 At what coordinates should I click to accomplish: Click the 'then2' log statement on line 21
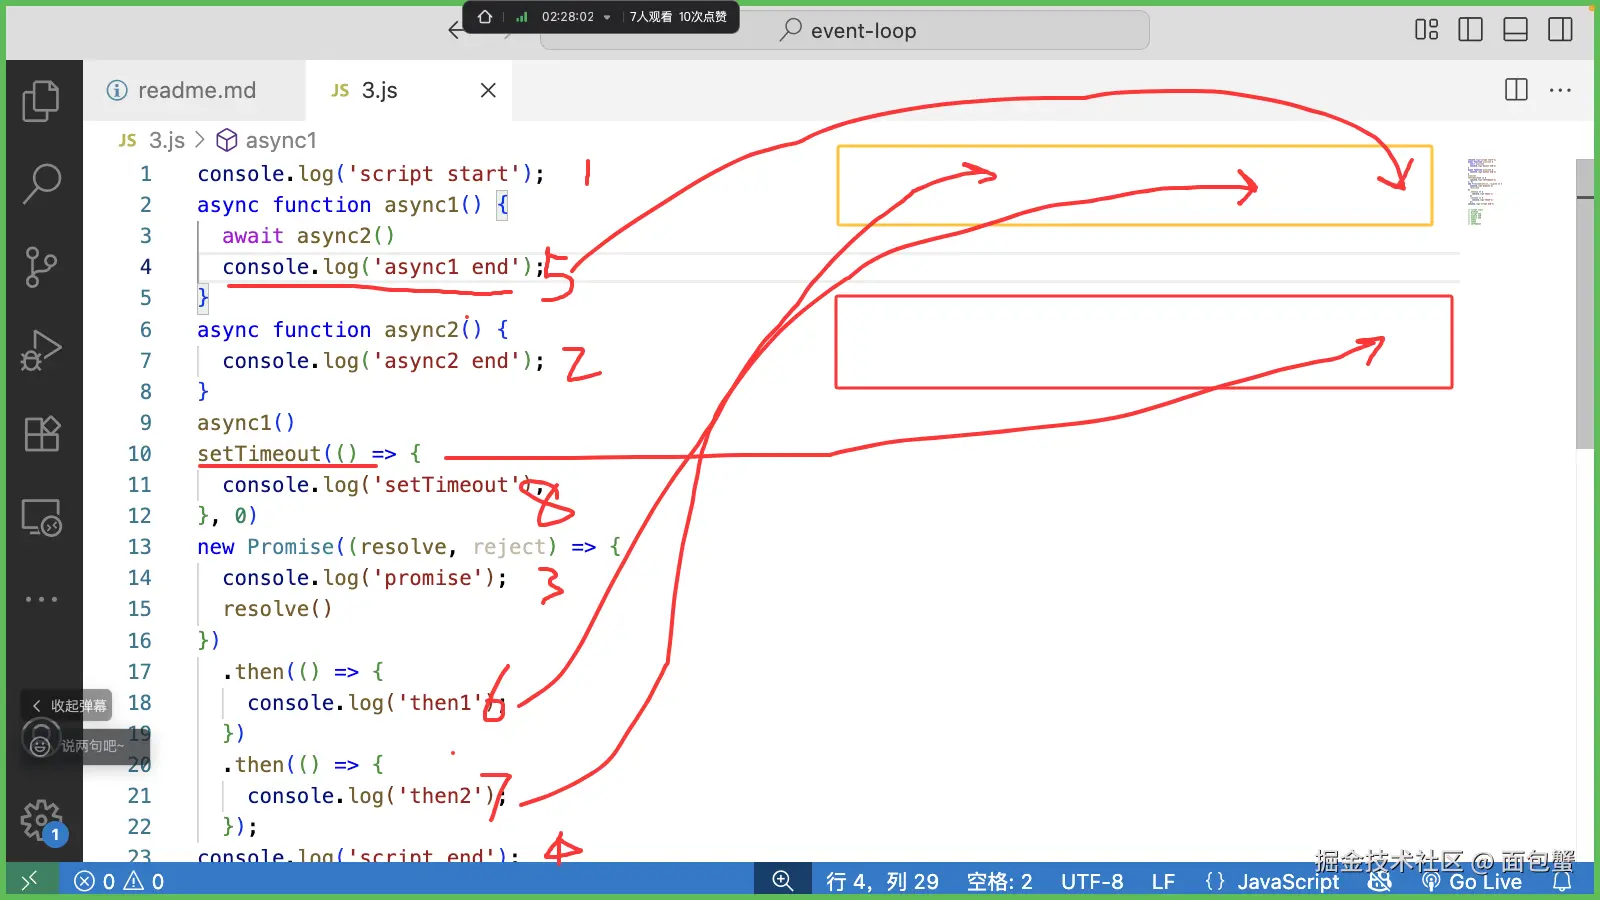(378, 796)
